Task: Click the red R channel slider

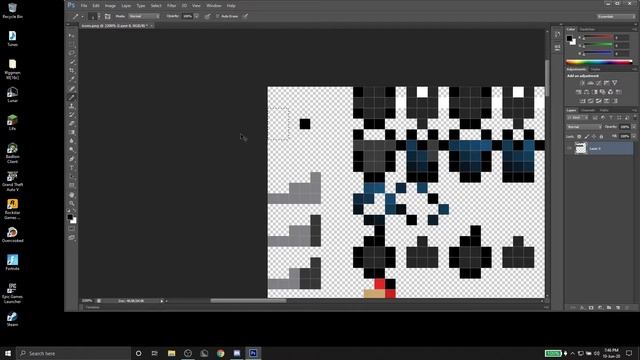Action: point(597,37)
